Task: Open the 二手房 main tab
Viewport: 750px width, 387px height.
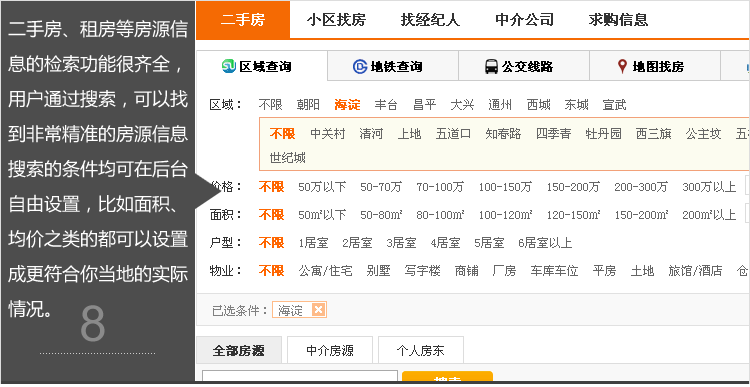Action: 243,20
